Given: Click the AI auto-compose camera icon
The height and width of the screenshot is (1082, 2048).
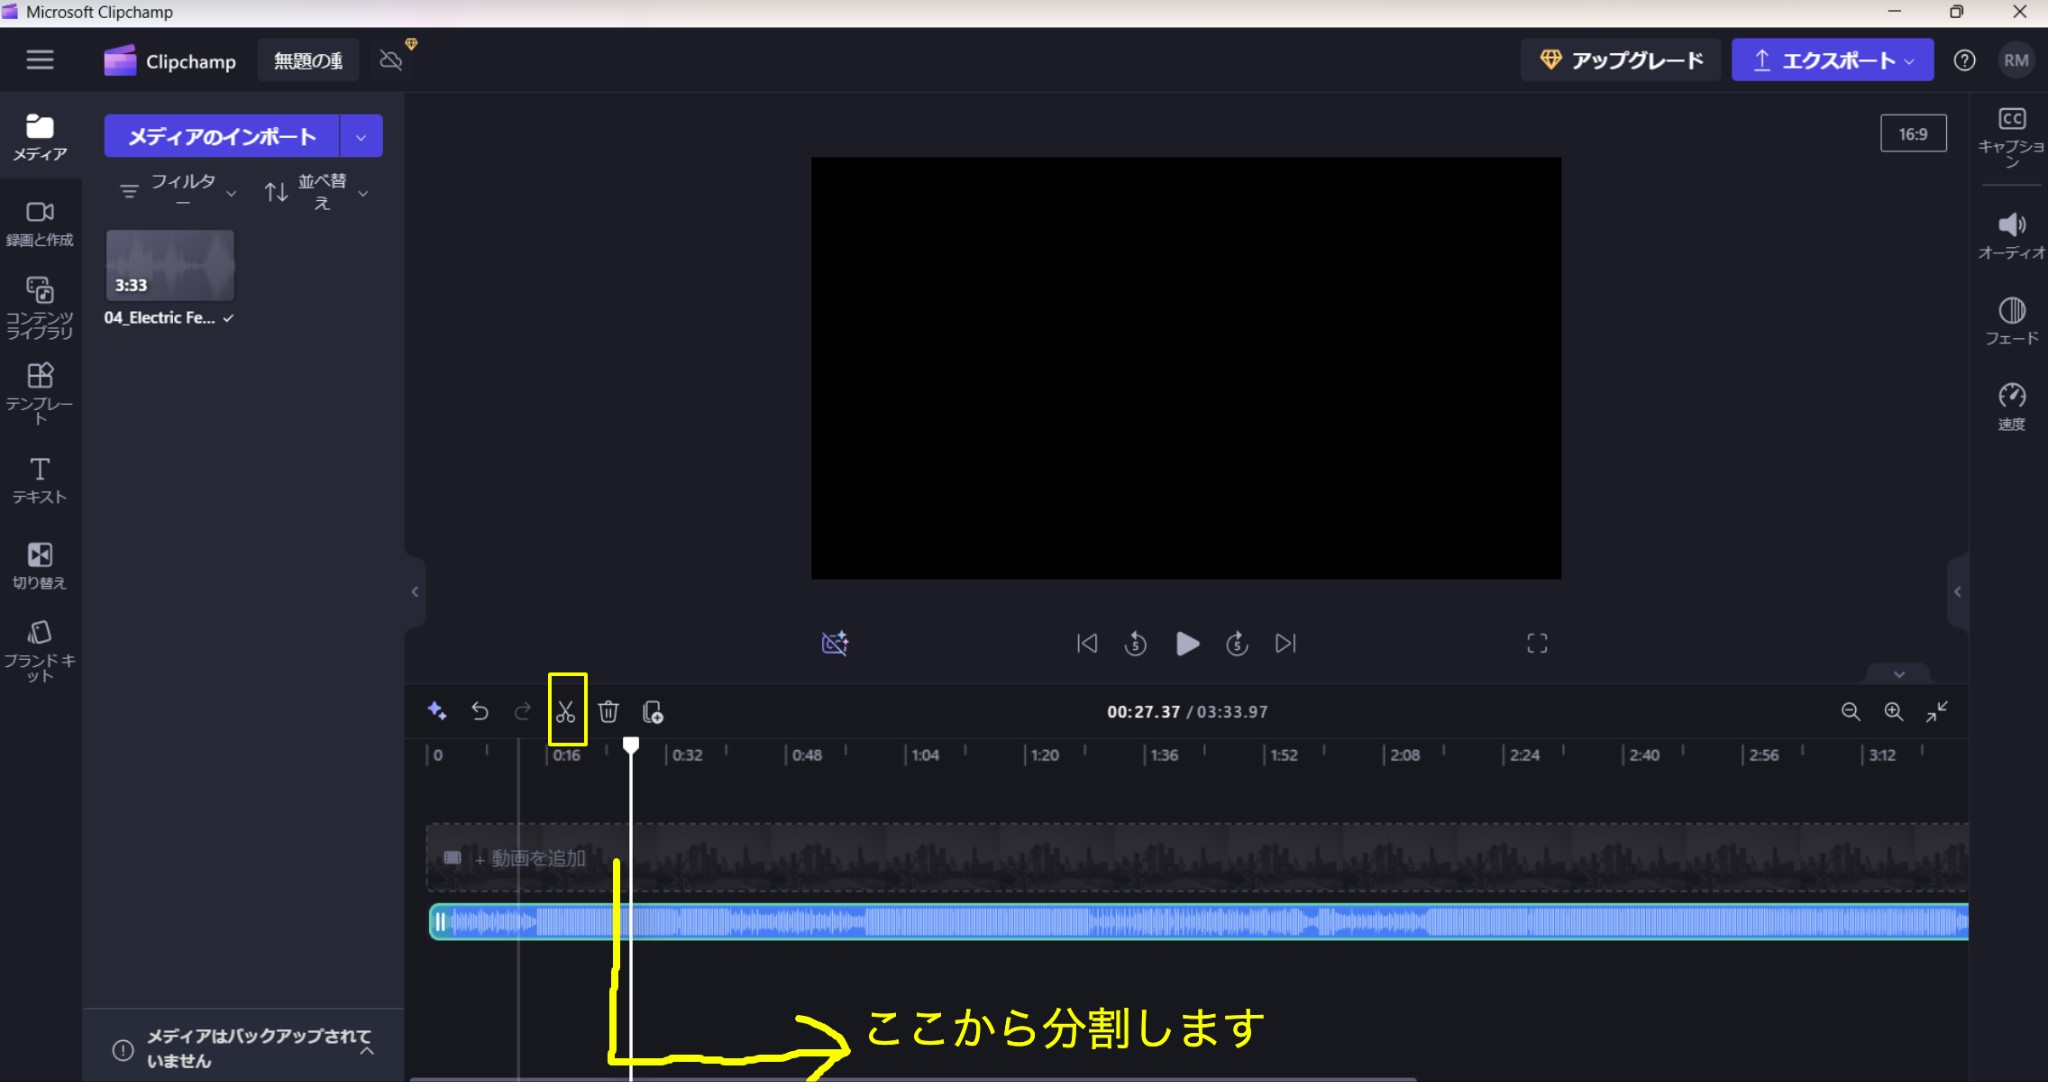Looking at the screenshot, I should coord(835,643).
